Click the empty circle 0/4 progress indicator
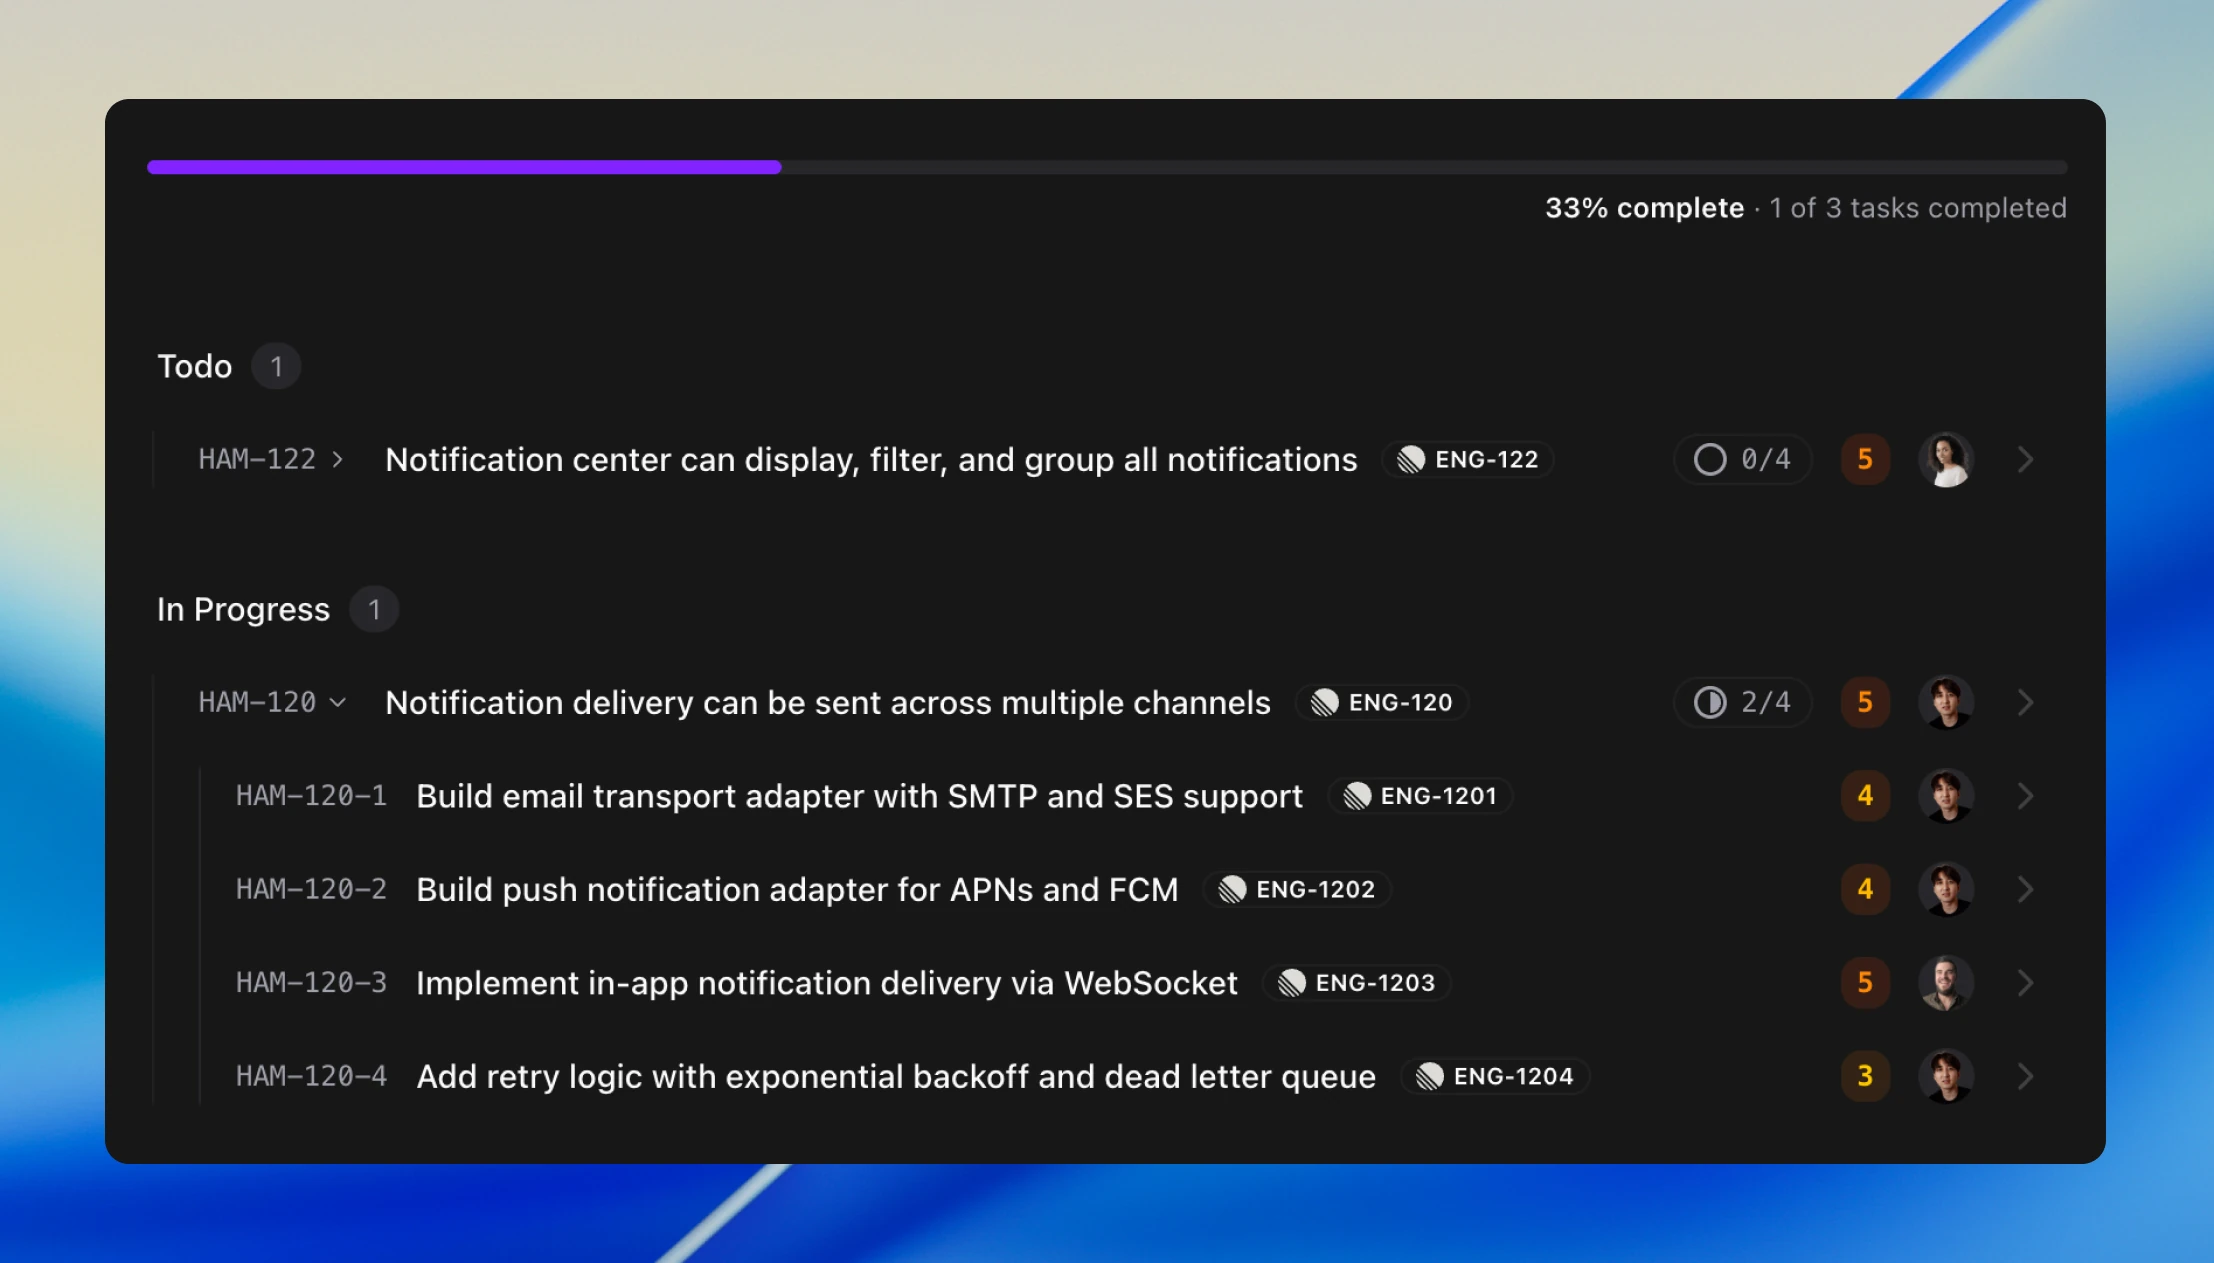This screenshot has width=2214, height=1263. point(1741,460)
